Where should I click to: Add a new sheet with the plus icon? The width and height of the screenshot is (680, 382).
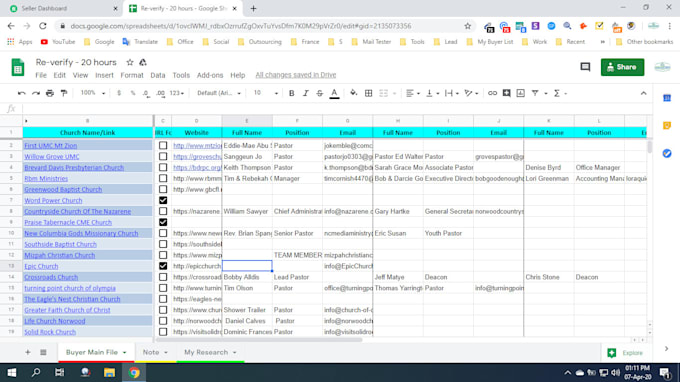pos(28,352)
